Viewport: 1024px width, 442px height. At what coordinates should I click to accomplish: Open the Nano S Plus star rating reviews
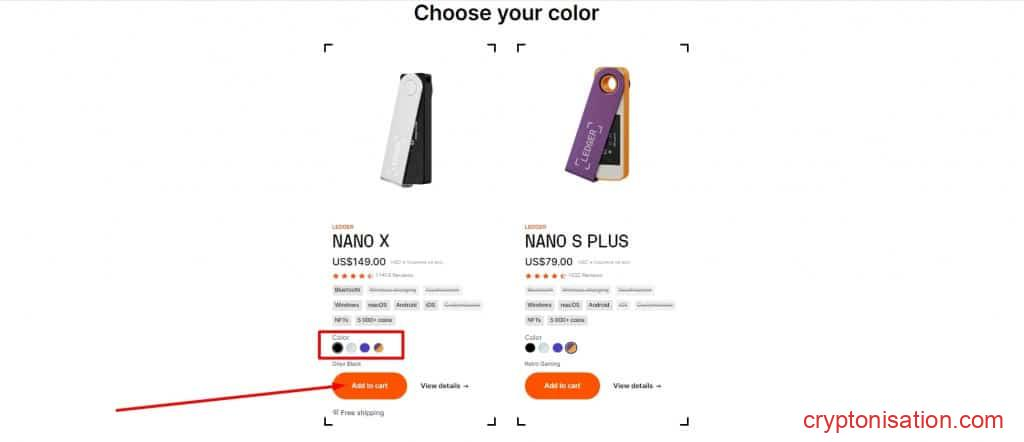565,276
